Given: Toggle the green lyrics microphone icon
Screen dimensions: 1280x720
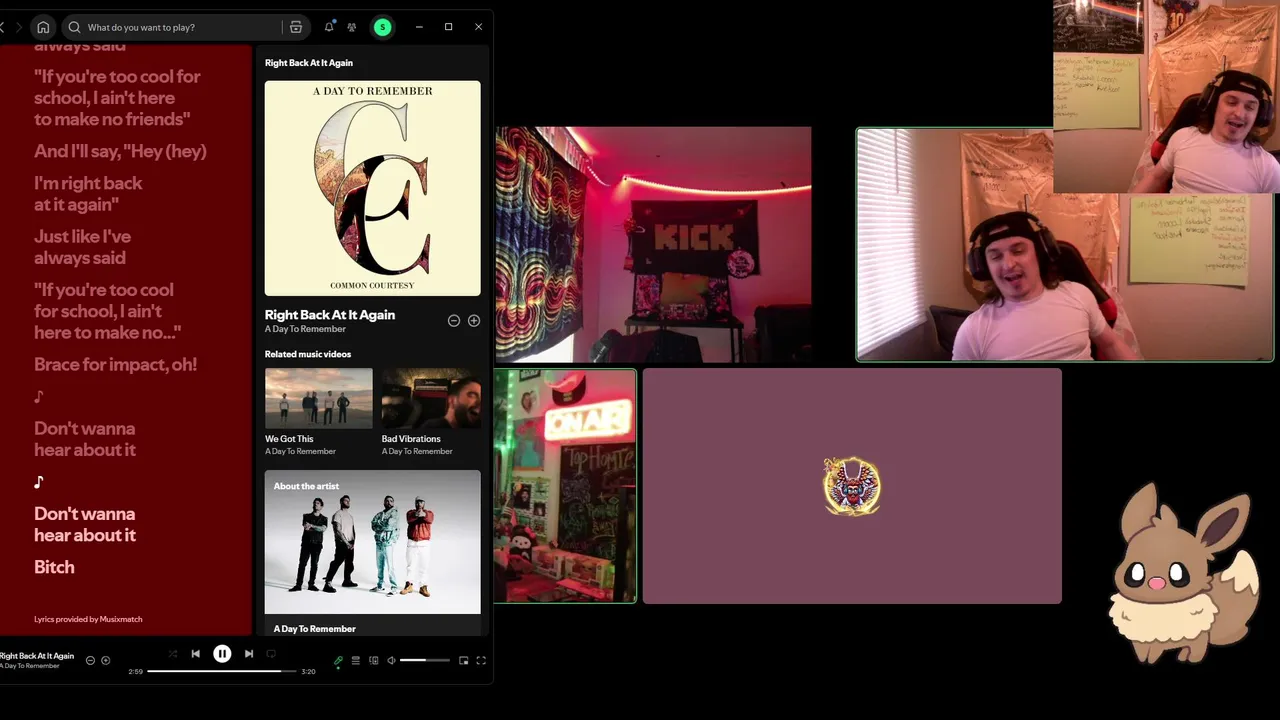Looking at the screenshot, I should pyautogui.click(x=338, y=660).
